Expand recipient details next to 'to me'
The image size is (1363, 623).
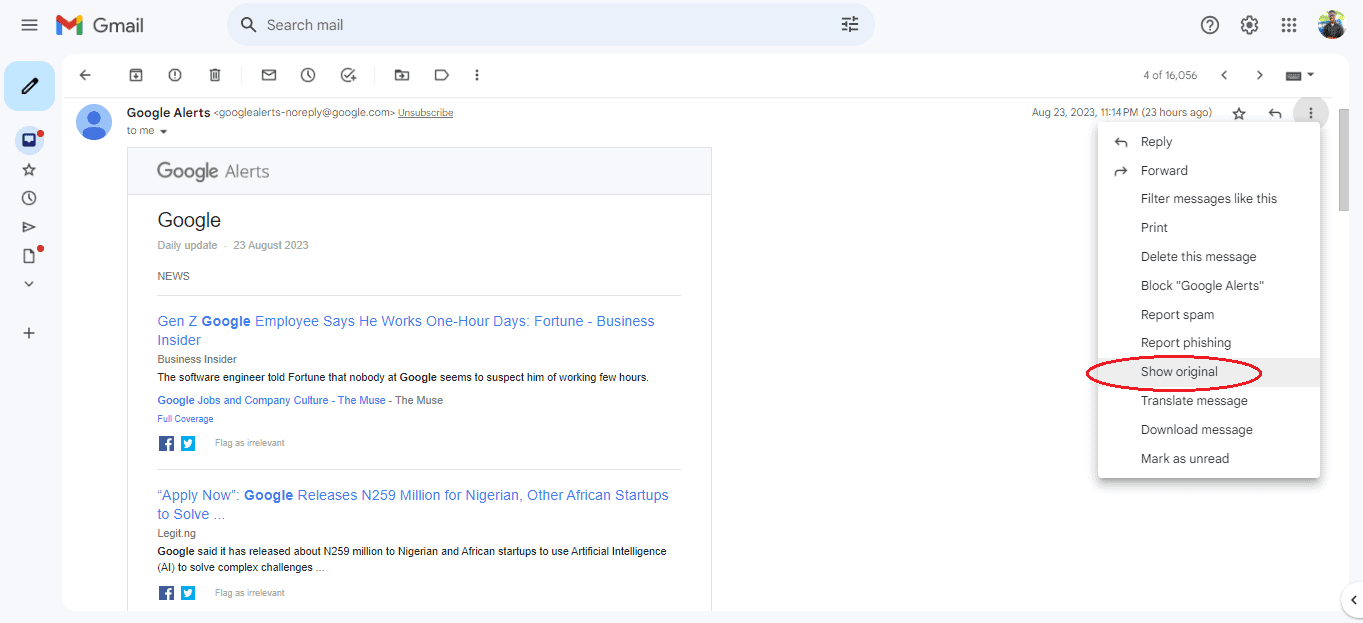click(x=163, y=132)
